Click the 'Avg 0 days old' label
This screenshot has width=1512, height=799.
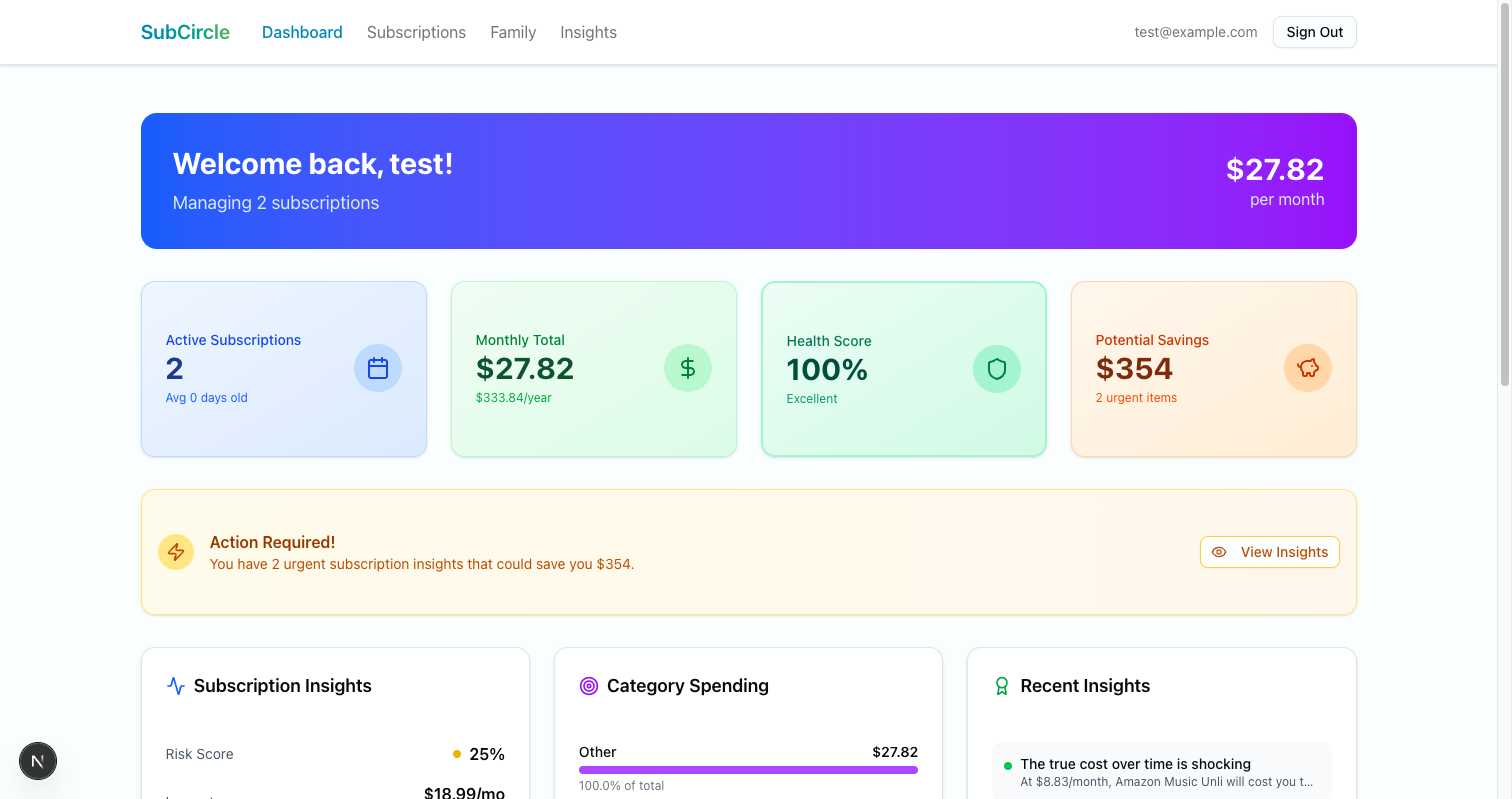tap(207, 398)
